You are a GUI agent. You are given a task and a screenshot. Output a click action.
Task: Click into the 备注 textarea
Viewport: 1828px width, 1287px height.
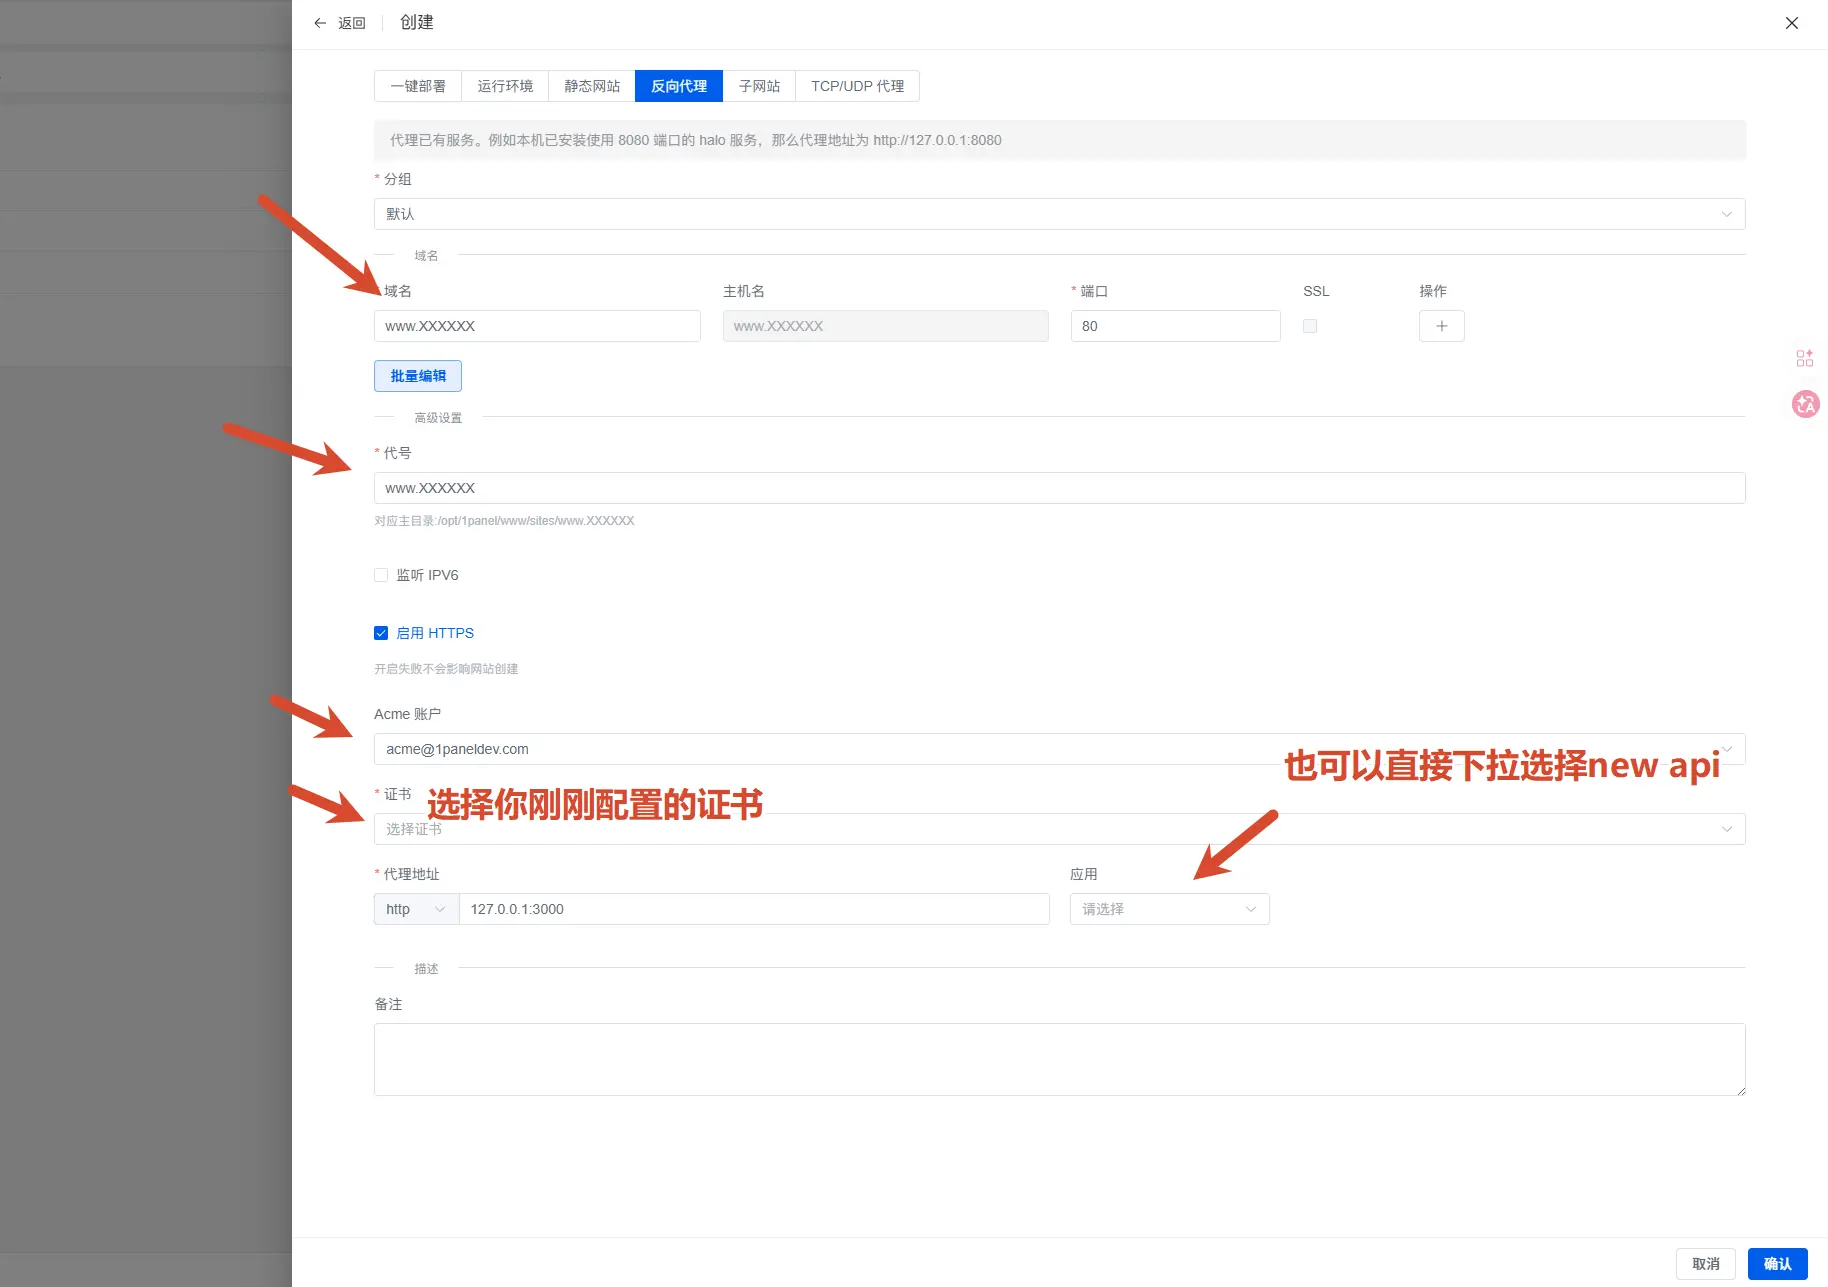pos(1059,1059)
